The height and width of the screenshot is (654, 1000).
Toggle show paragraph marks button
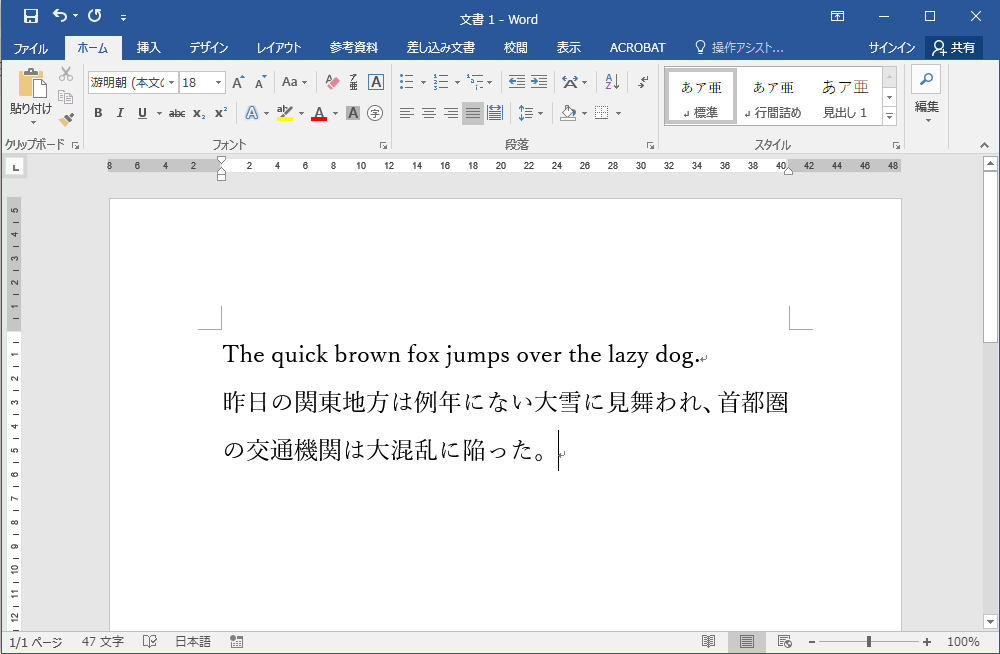point(643,82)
